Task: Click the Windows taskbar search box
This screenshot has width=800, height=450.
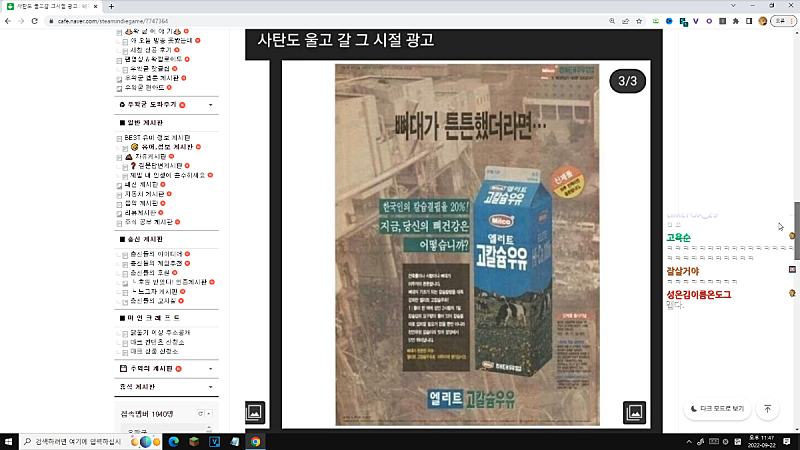Action: (80, 441)
